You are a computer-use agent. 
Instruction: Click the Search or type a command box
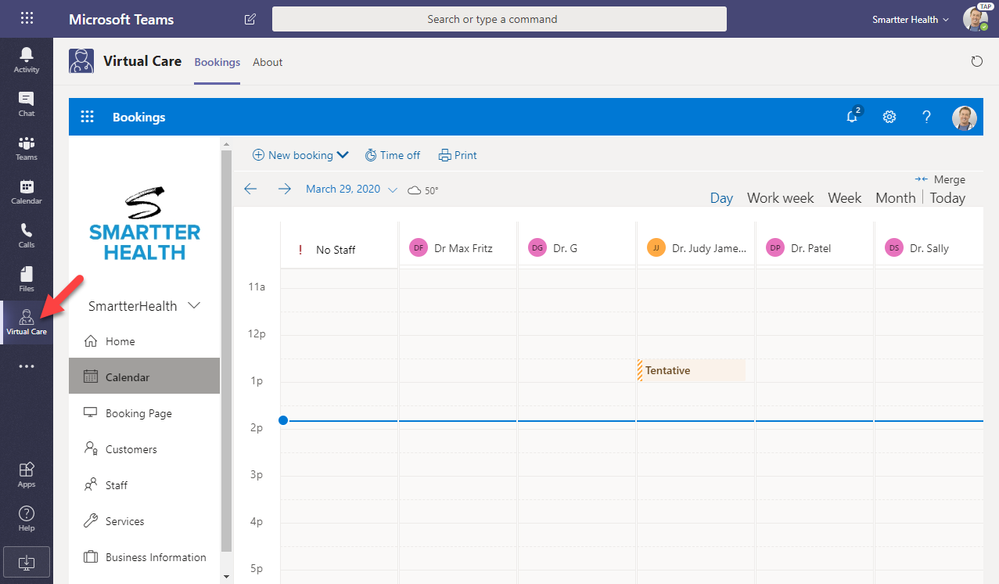[499, 19]
